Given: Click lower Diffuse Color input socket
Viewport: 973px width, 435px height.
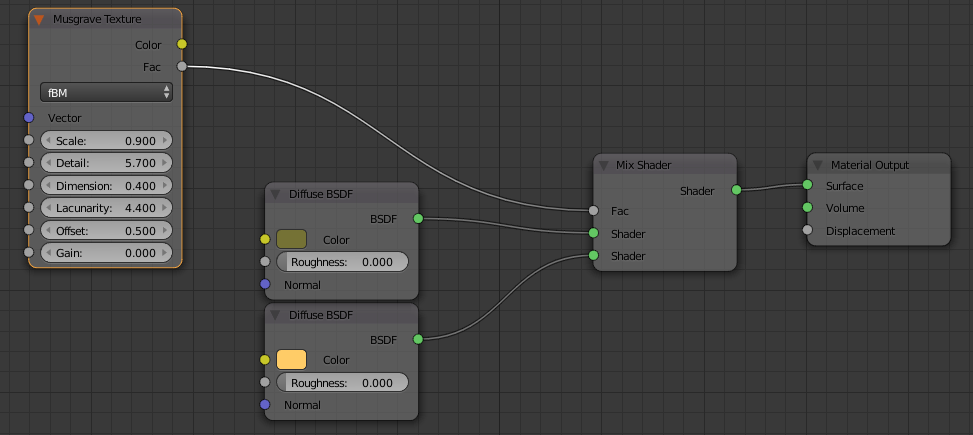Looking at the screenshot, I should point(265,360).
